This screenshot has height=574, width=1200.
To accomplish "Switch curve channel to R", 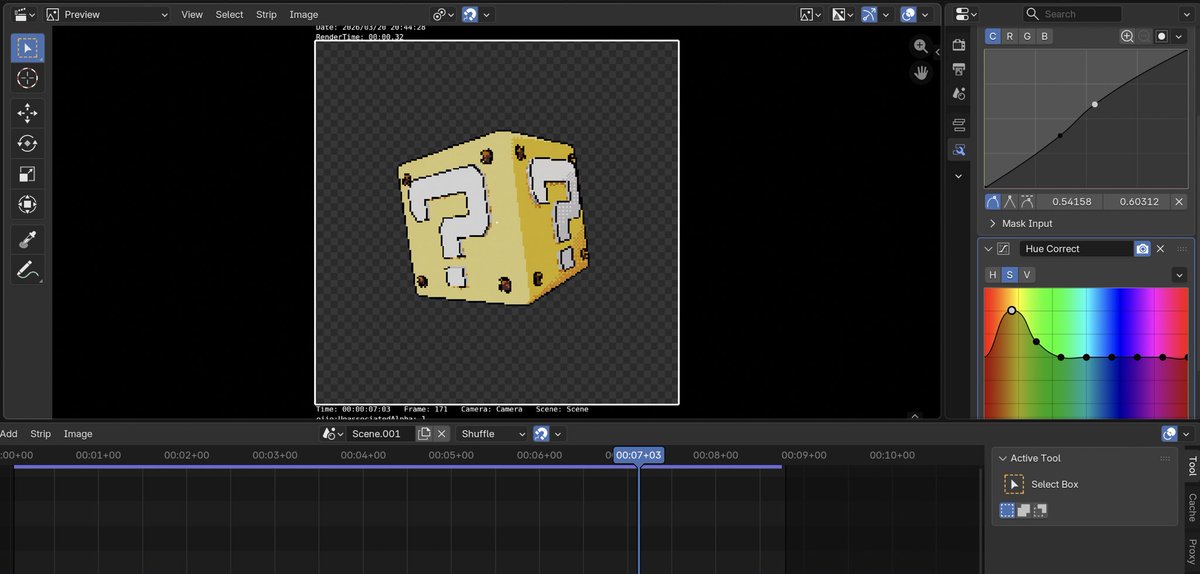I will 1010,36.
